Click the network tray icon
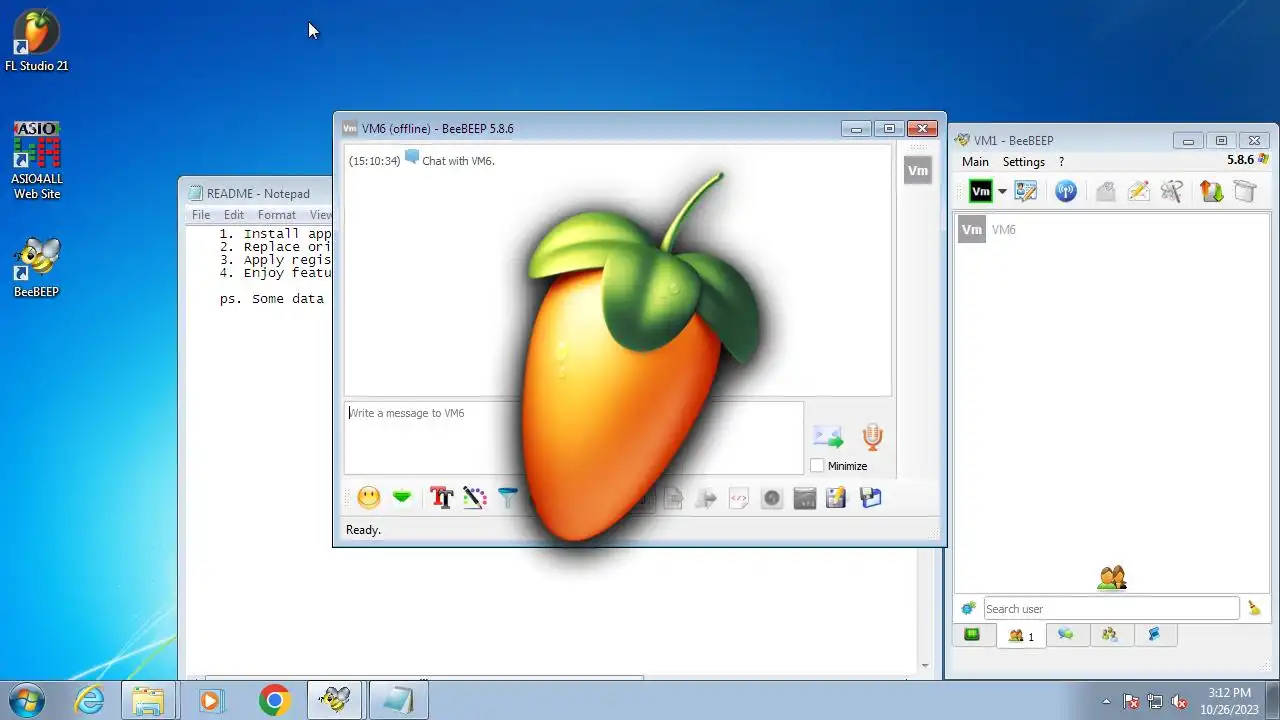 point(1155,701)
